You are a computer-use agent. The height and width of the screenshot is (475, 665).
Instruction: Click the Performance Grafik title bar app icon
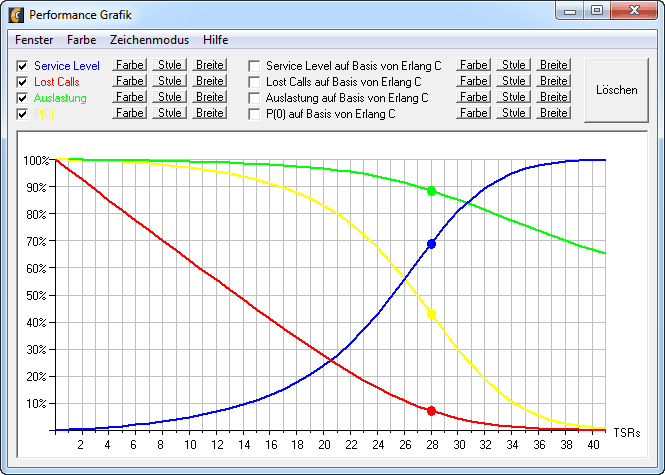[16, 15]
